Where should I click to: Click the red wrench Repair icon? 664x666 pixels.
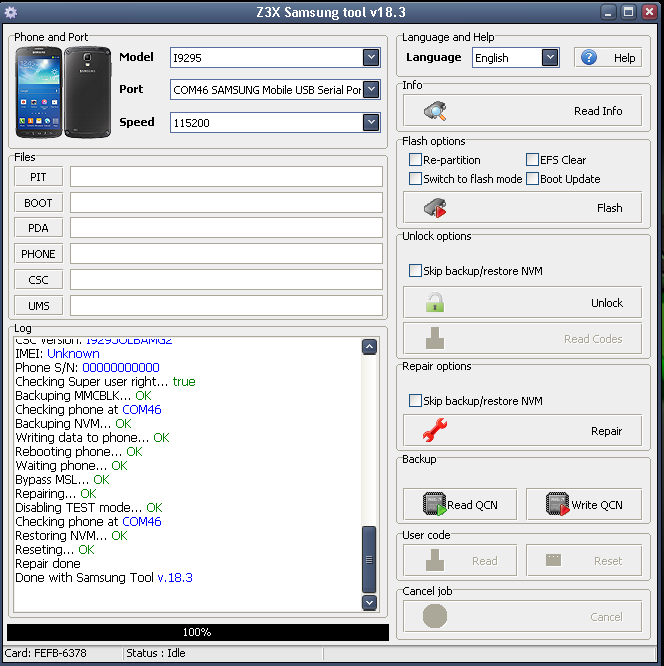click(x=435, y=431)
